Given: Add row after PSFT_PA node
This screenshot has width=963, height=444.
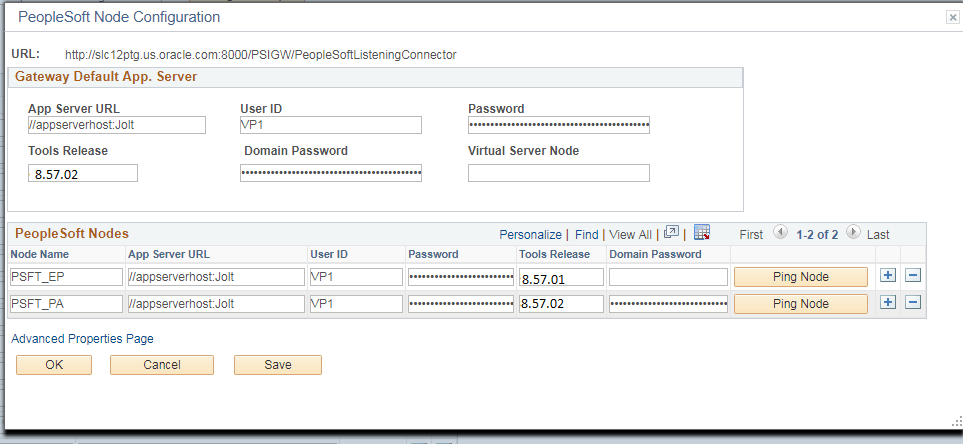Looking at the screenshot, I should [887, 302].
